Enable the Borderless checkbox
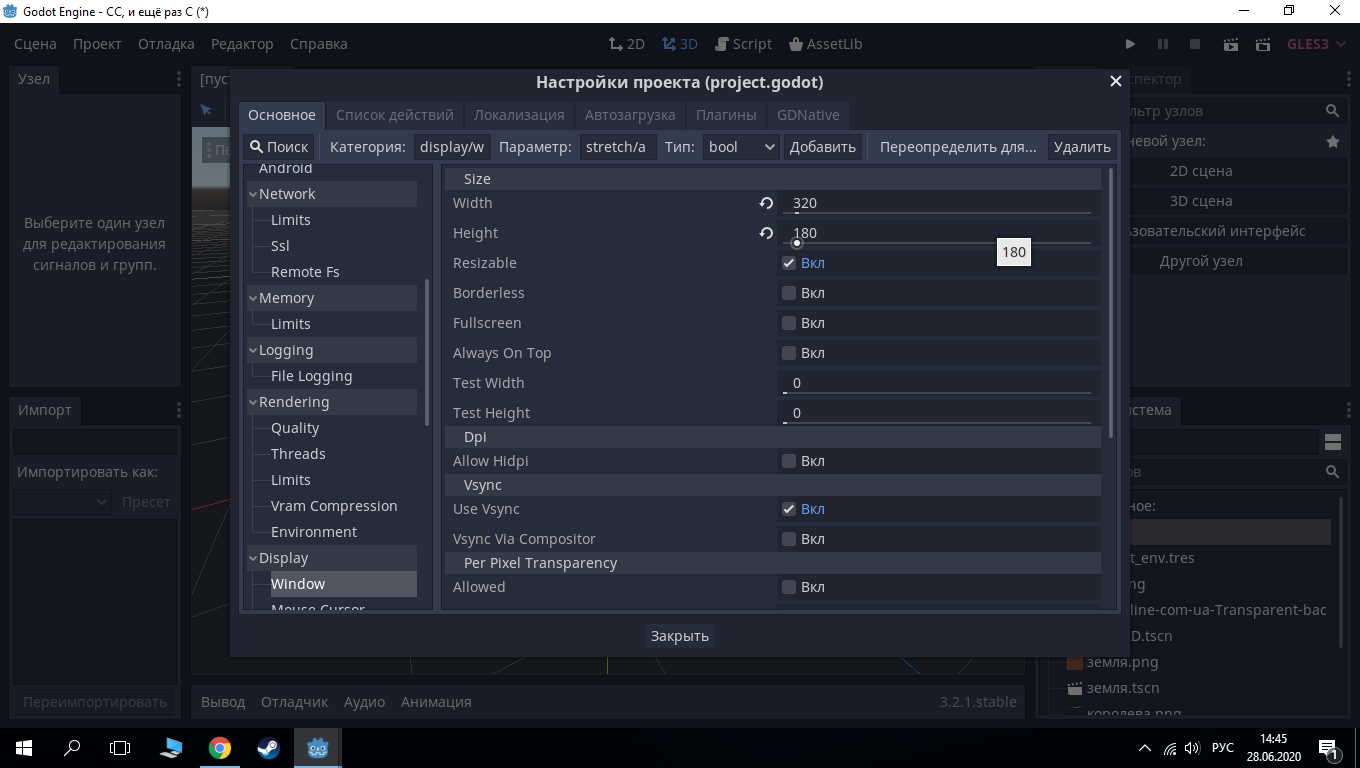 789,293
